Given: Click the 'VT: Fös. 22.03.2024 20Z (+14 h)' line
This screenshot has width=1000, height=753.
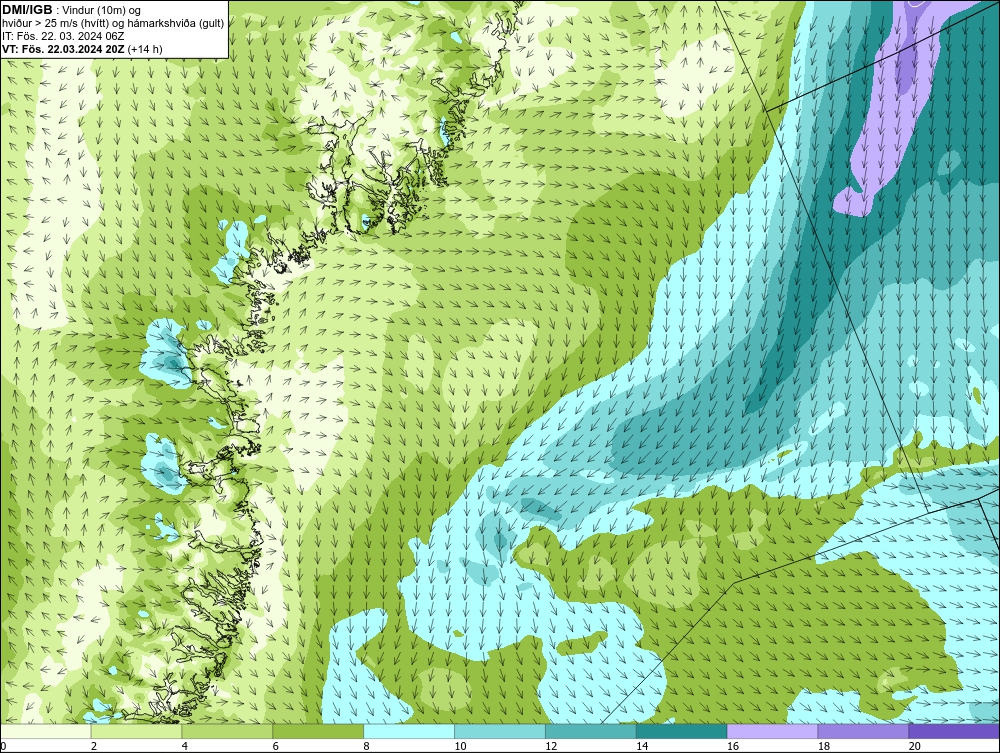Looking at the screenshot, I should point(82,49).
